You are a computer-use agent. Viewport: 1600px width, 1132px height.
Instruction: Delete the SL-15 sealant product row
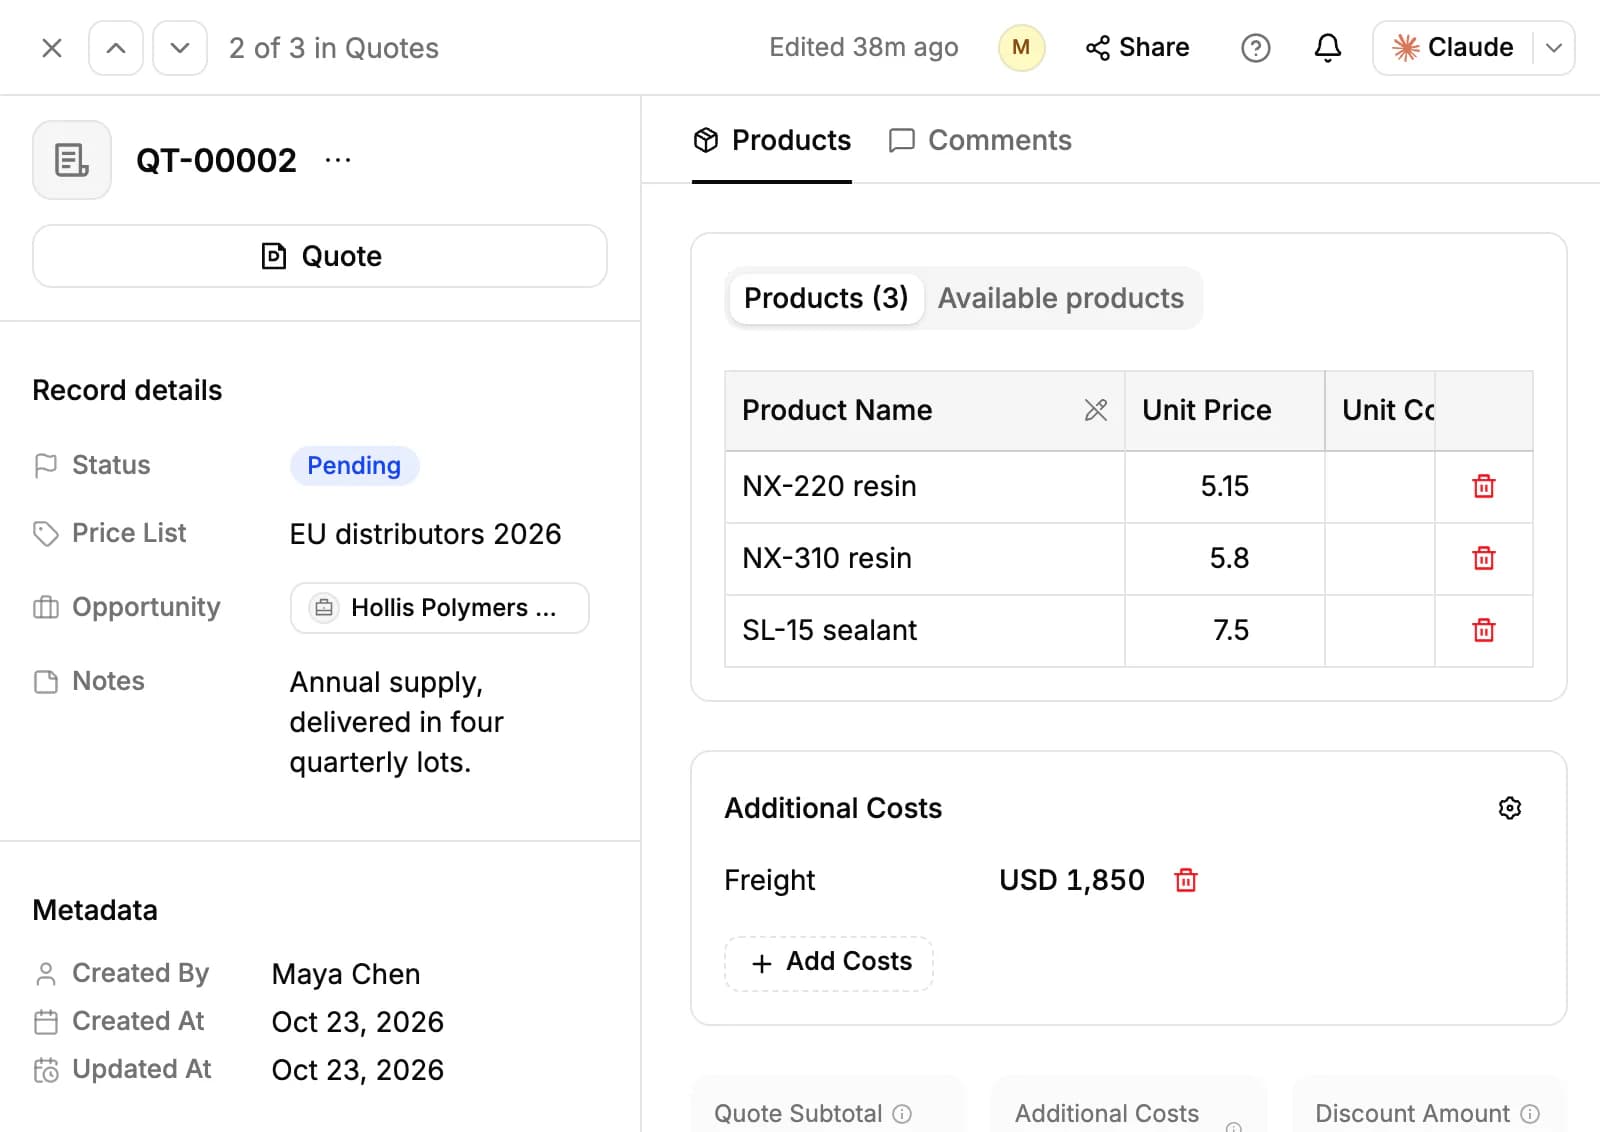(x=1484, y=630)
